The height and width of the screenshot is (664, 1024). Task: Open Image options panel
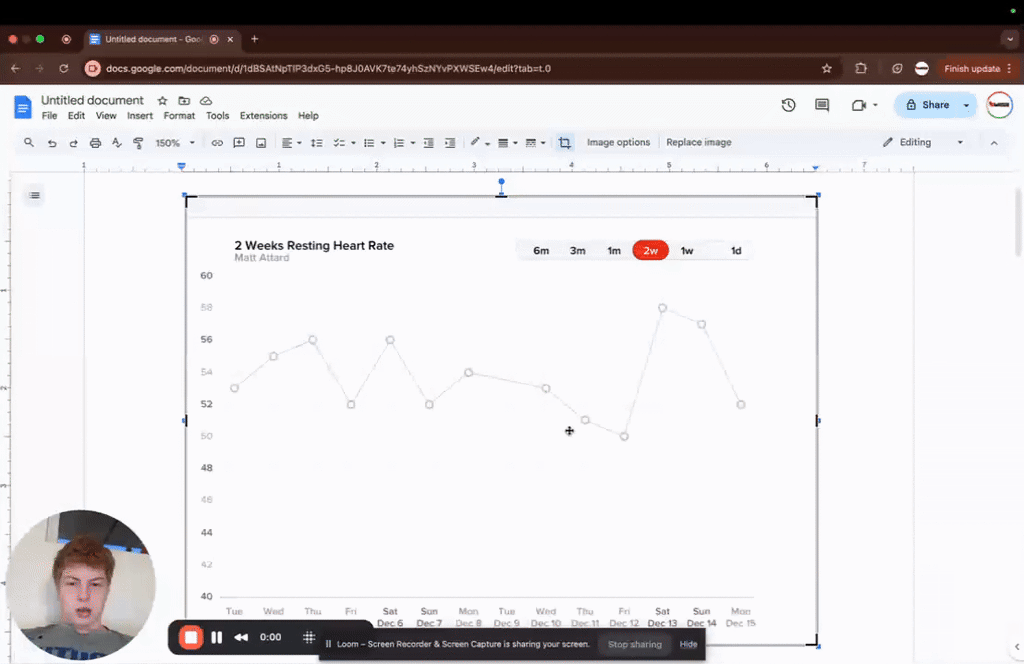[618, 142]
